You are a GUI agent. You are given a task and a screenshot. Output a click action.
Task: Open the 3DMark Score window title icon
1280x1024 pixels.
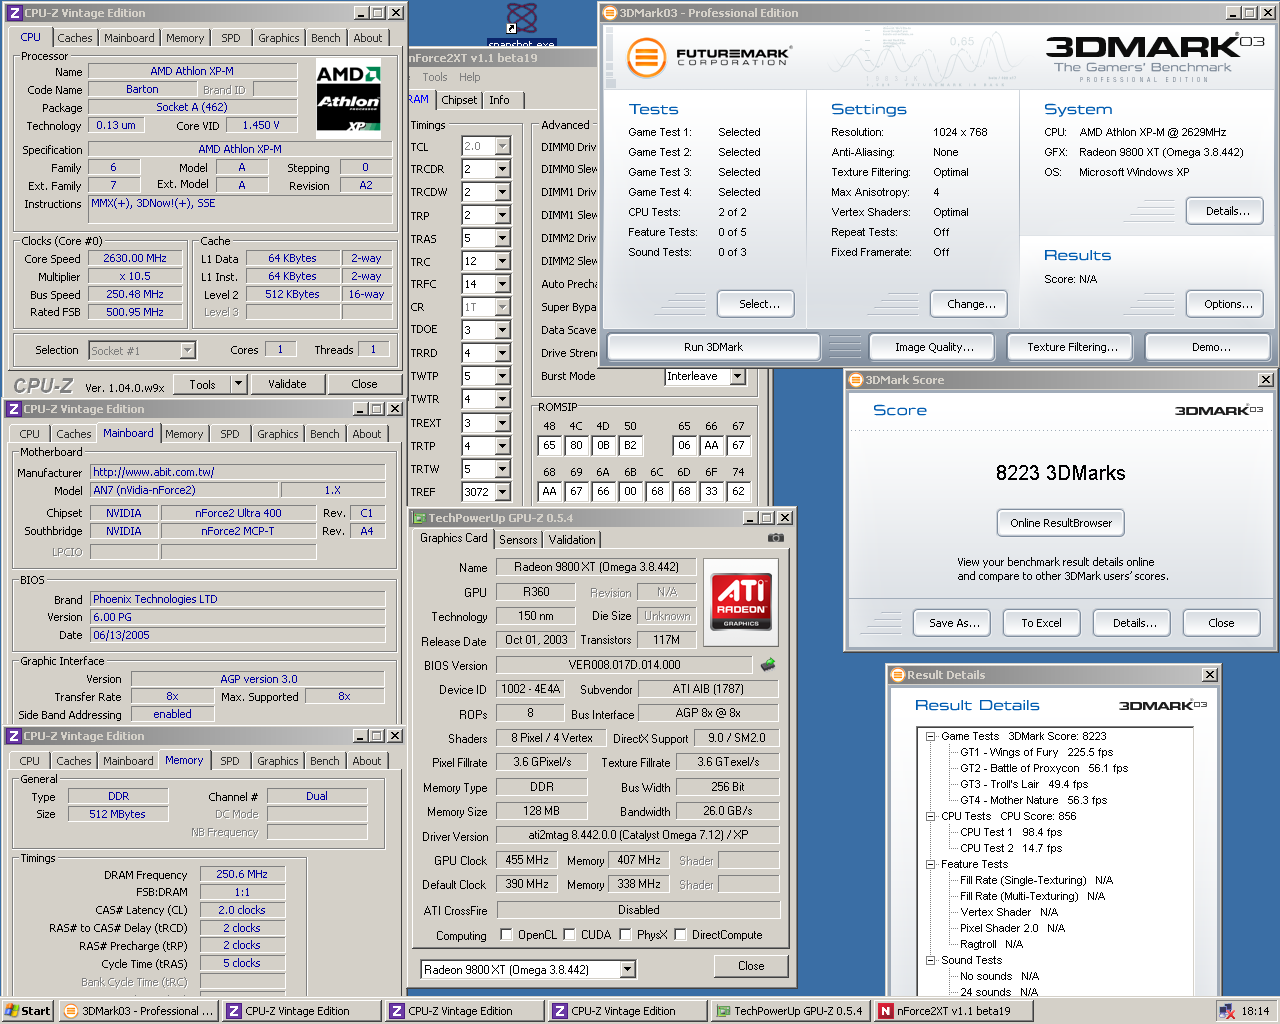pyautogui.click(x=855, y=380)
